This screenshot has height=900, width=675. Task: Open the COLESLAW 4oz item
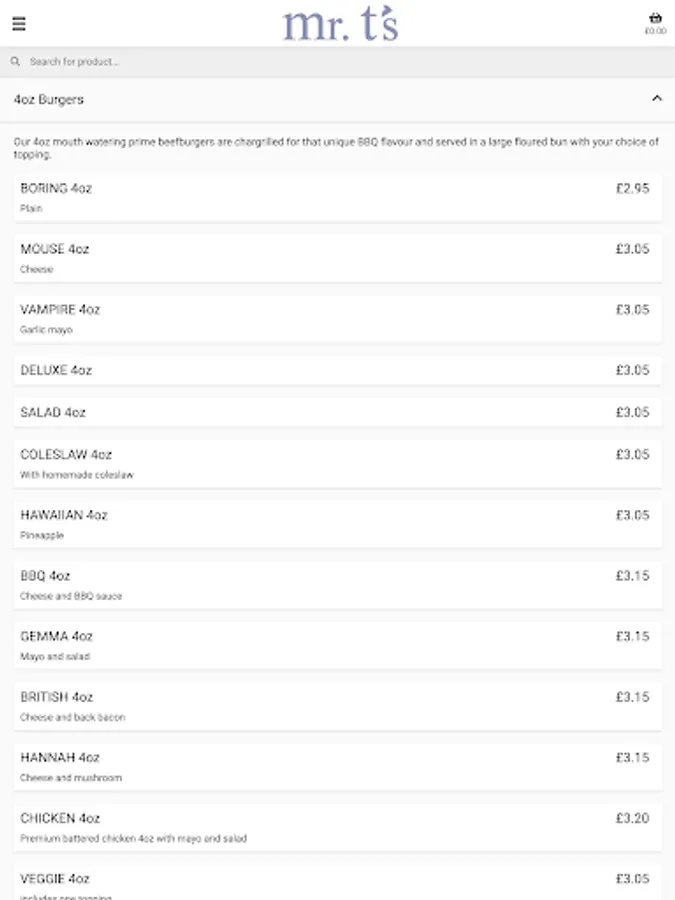tap(337, 463)
